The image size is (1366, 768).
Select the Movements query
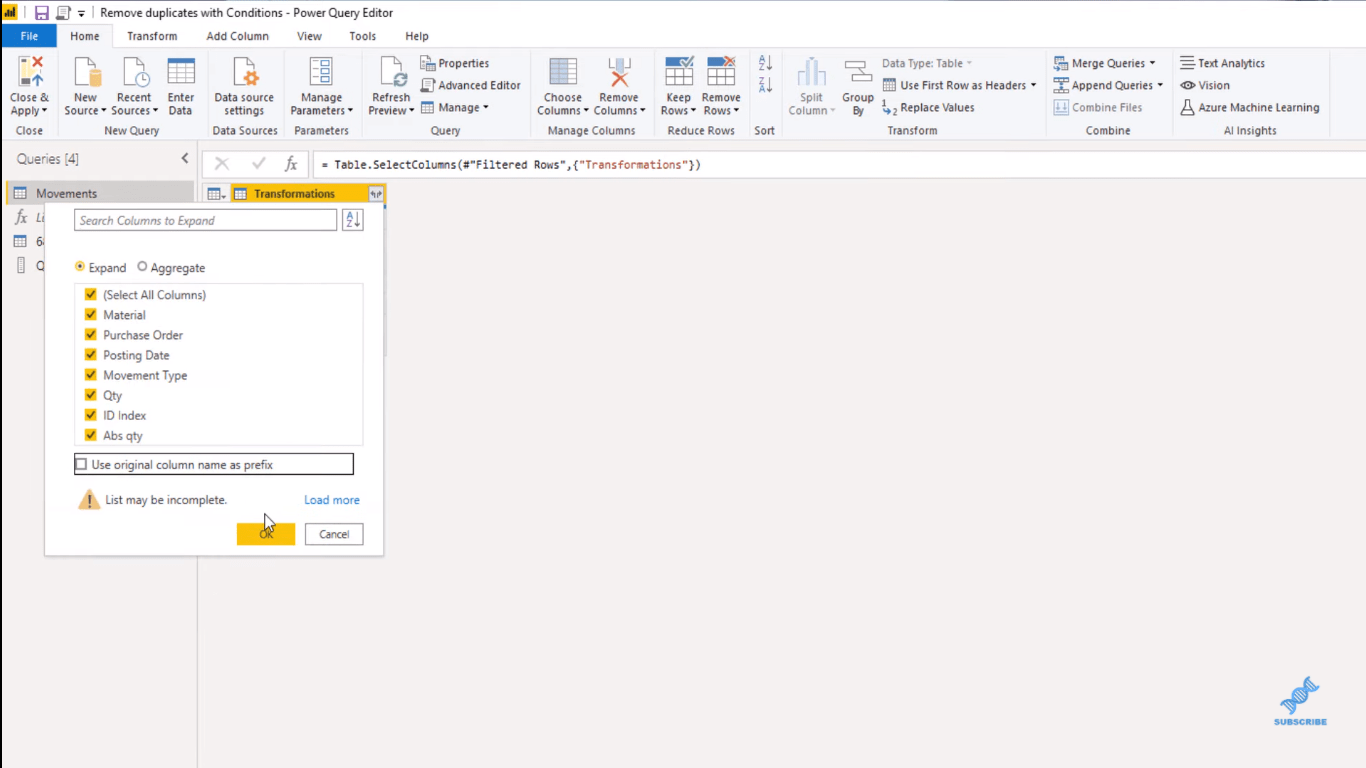(99, 193)
